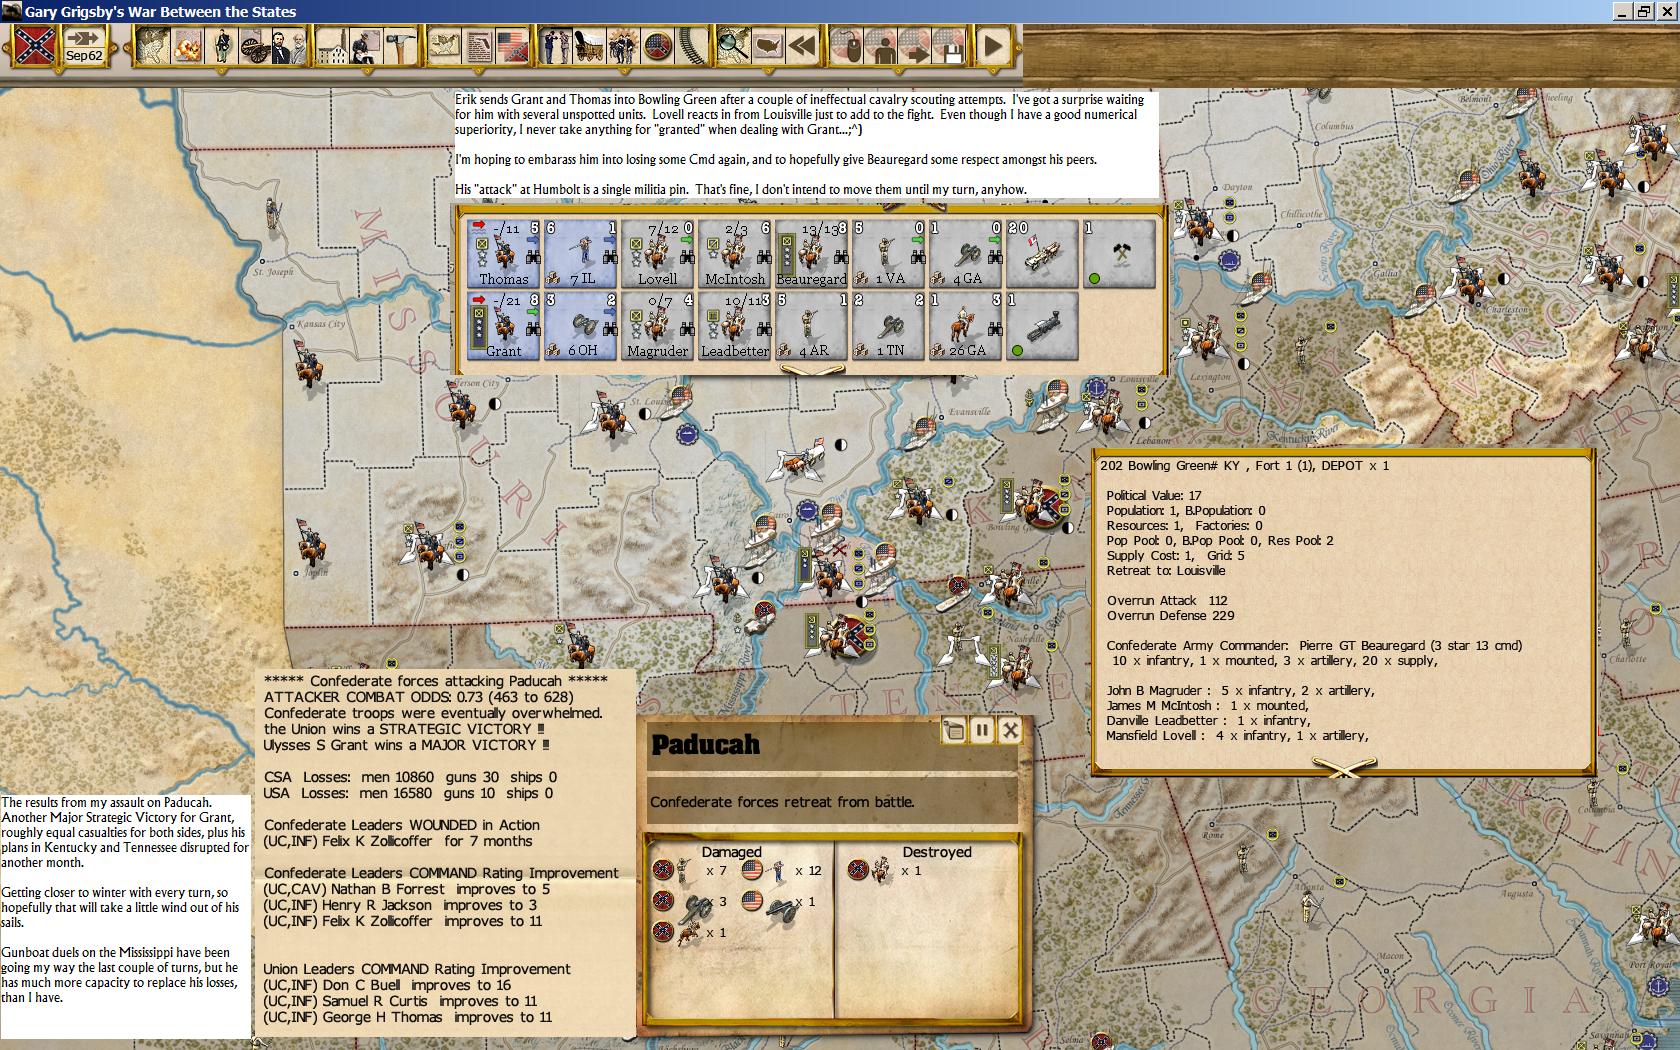Click the binoculars icon on Grant card
This screenshot has height=1050, width=1680.
coord(533,329)
